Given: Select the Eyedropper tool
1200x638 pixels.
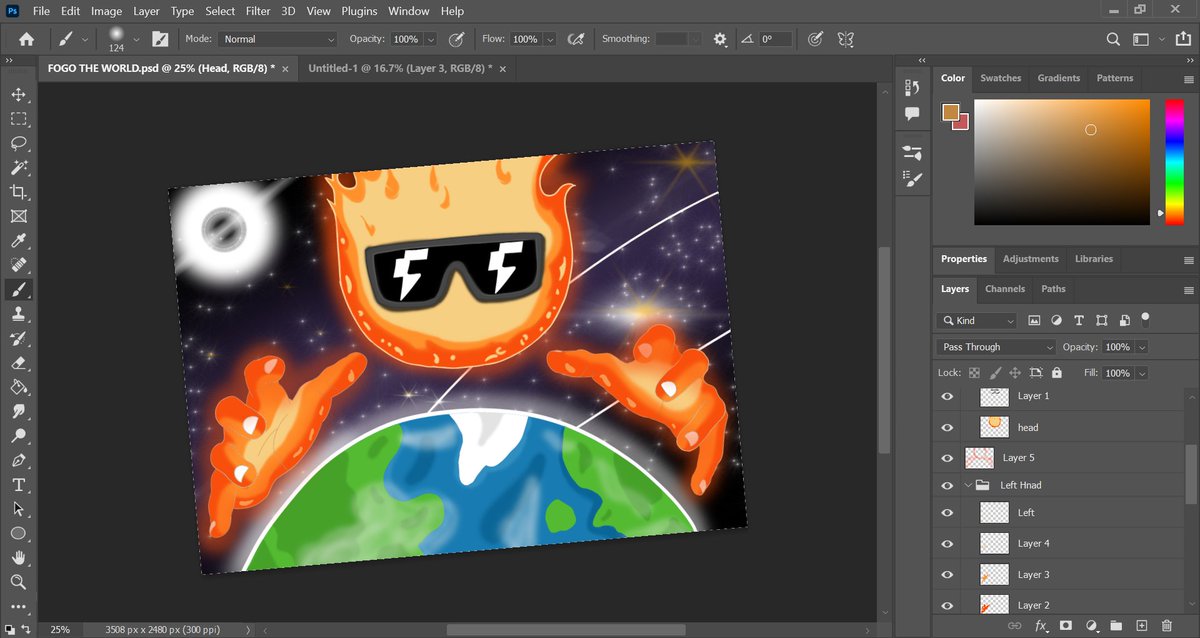Looking at the screenshot, I should point(18,241).
